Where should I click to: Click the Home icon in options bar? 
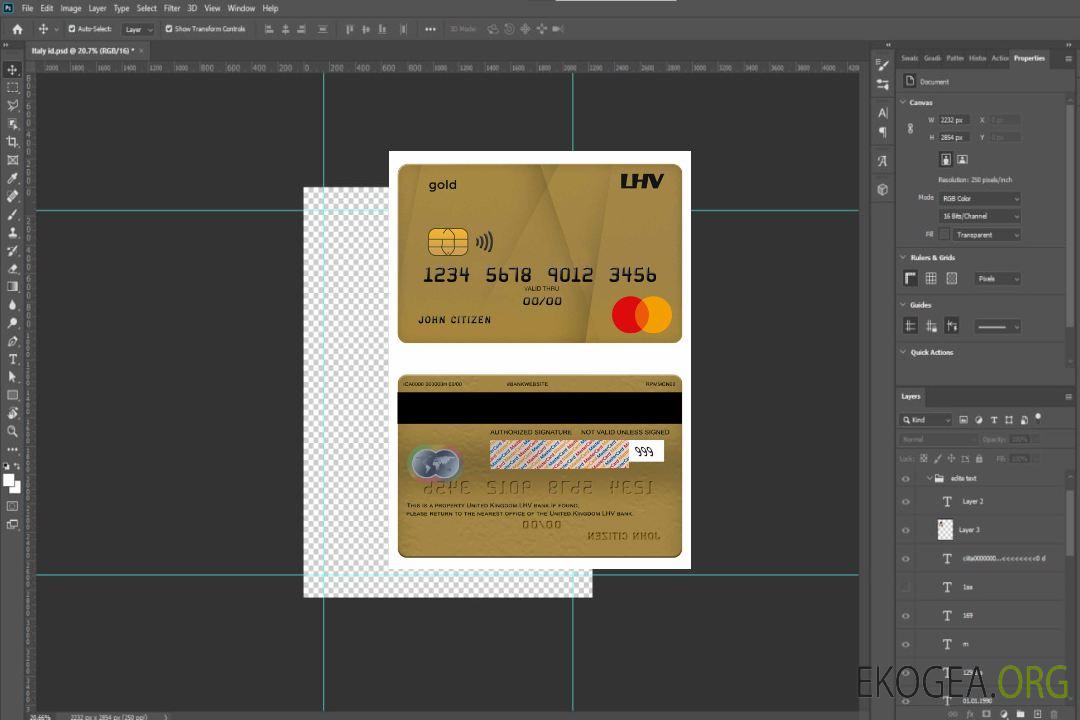pyautogui.click(x=17, y=29)
